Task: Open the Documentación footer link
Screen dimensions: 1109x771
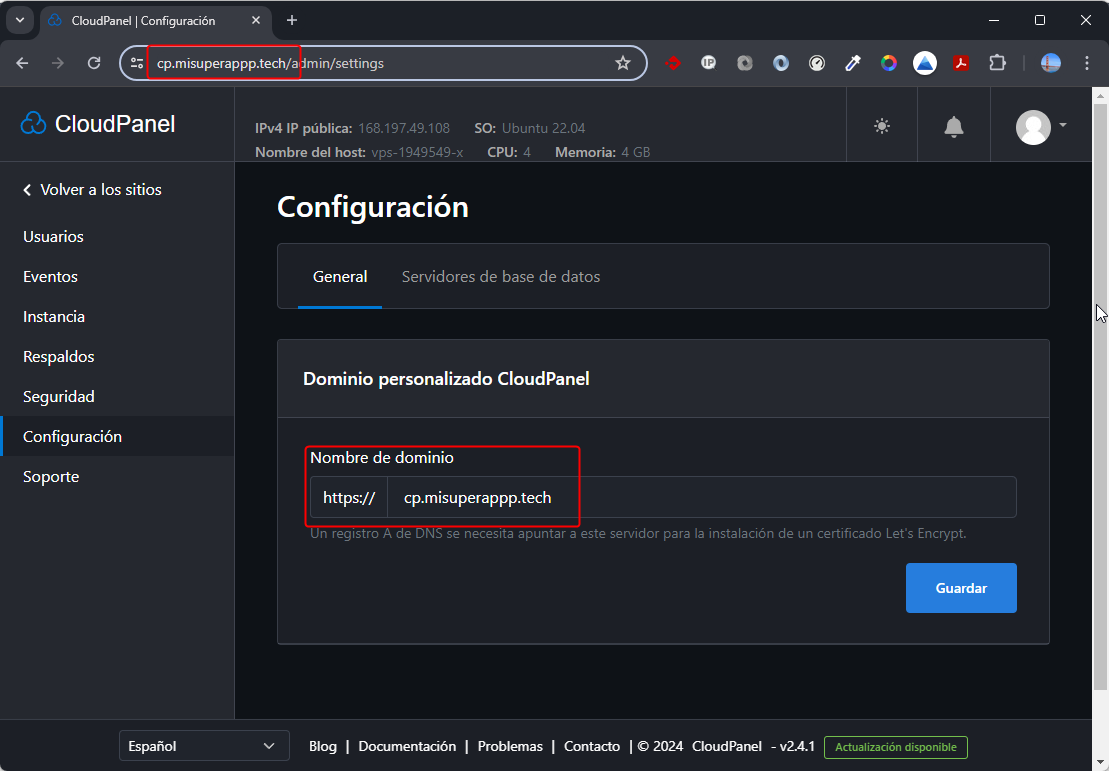Action: [x=407, y=746]
